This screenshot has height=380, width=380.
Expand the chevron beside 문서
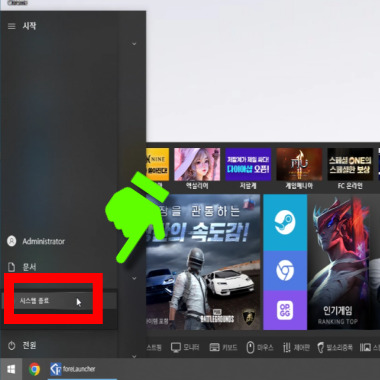tap(134, 278)
